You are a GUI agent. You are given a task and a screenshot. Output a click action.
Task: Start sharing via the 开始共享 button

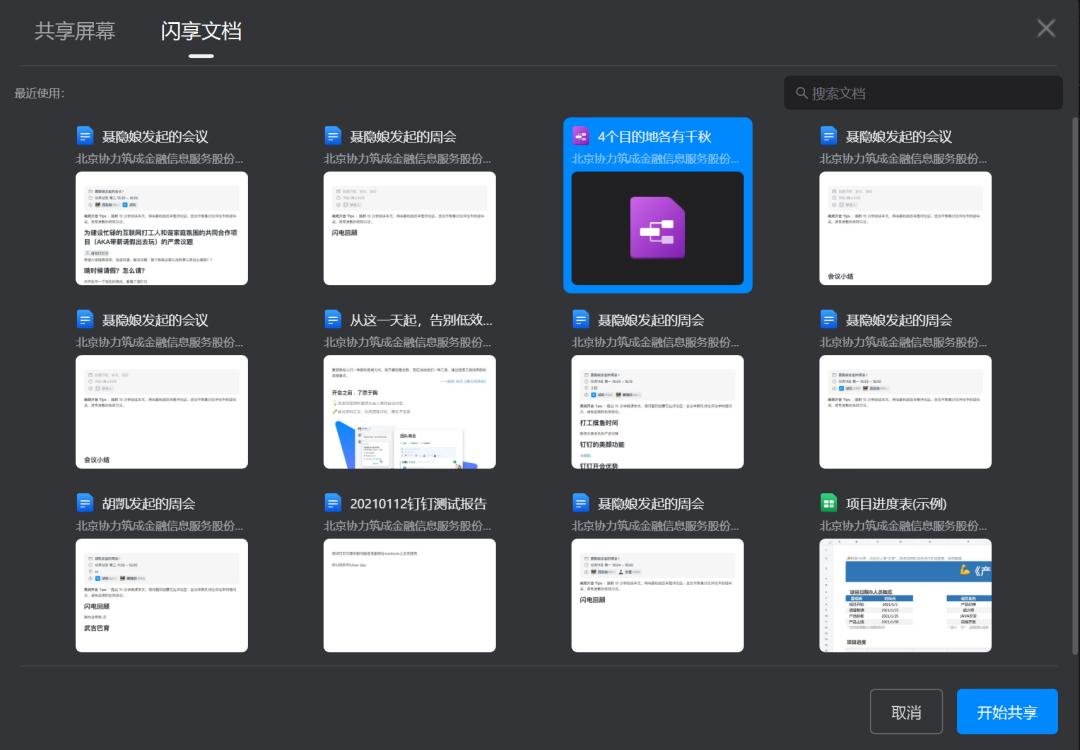pos(1007,712)
